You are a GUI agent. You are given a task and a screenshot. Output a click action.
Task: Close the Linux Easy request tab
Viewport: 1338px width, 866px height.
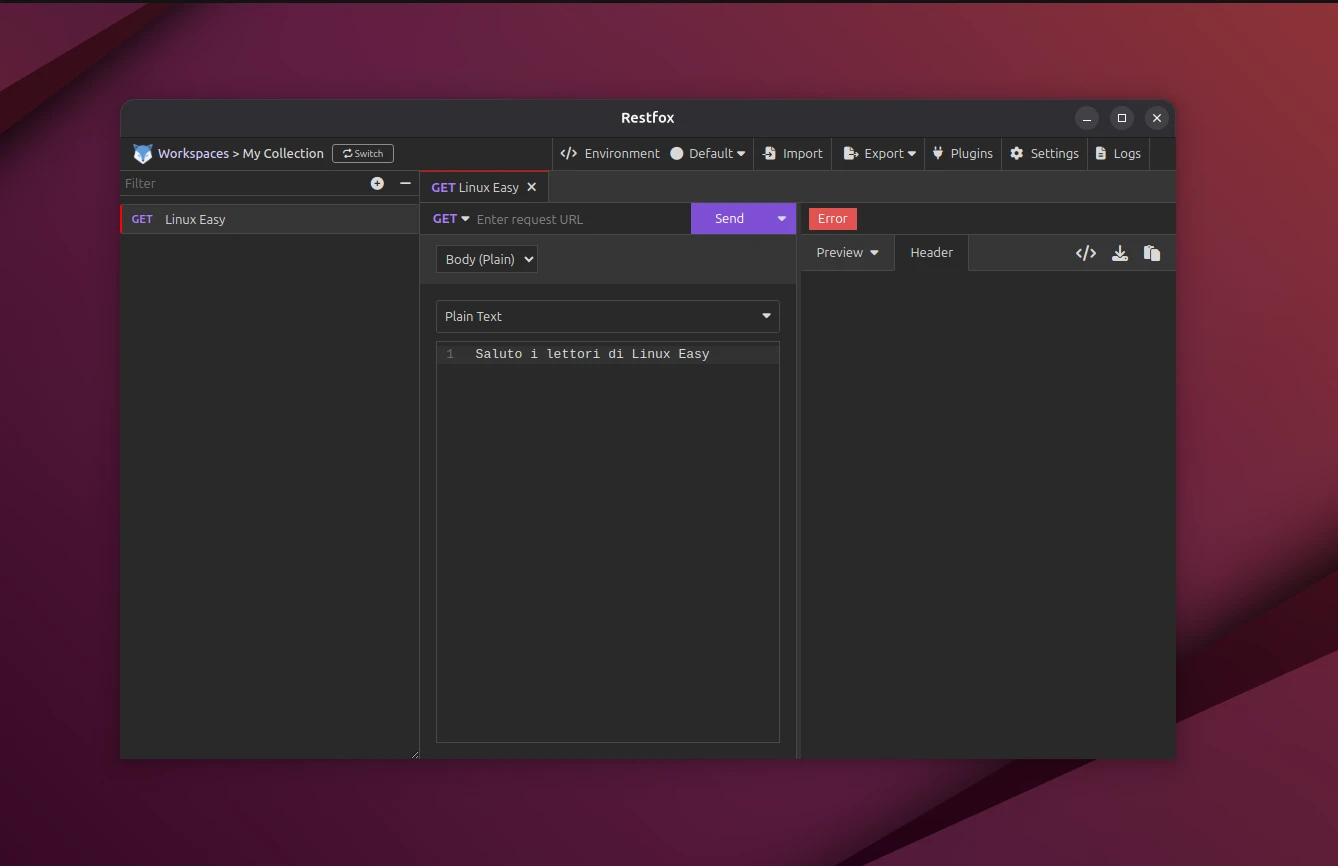[532, 187]
